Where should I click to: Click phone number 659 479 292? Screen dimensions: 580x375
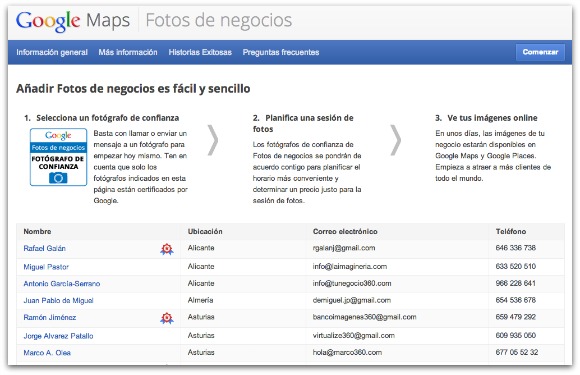click(516, 317)
